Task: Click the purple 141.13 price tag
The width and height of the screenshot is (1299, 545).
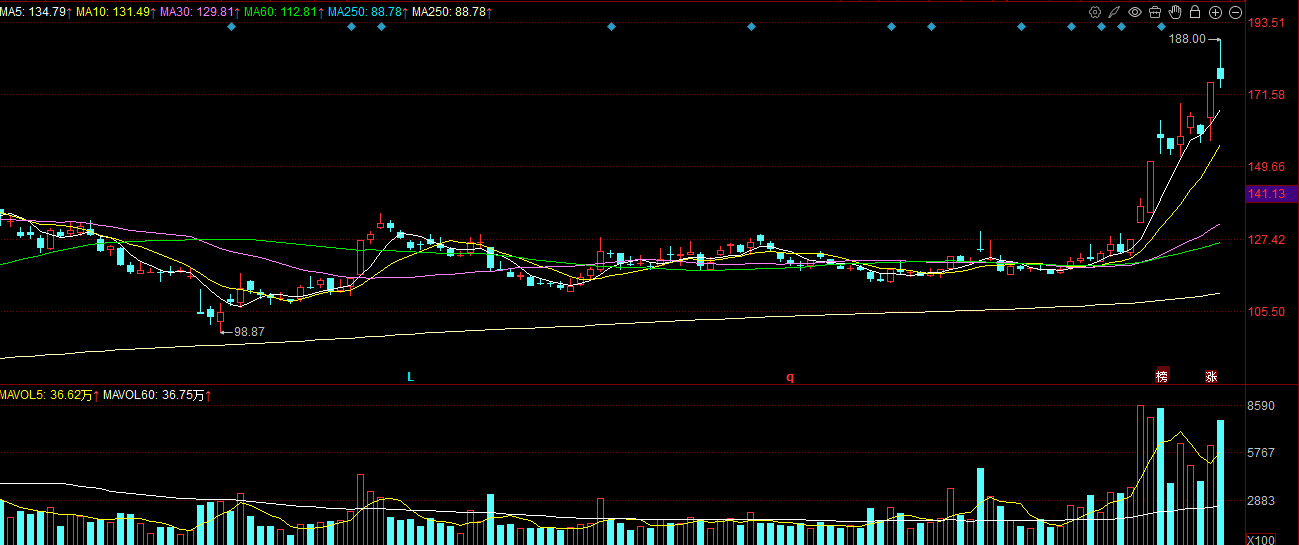Action: [x=1271, y=194]
